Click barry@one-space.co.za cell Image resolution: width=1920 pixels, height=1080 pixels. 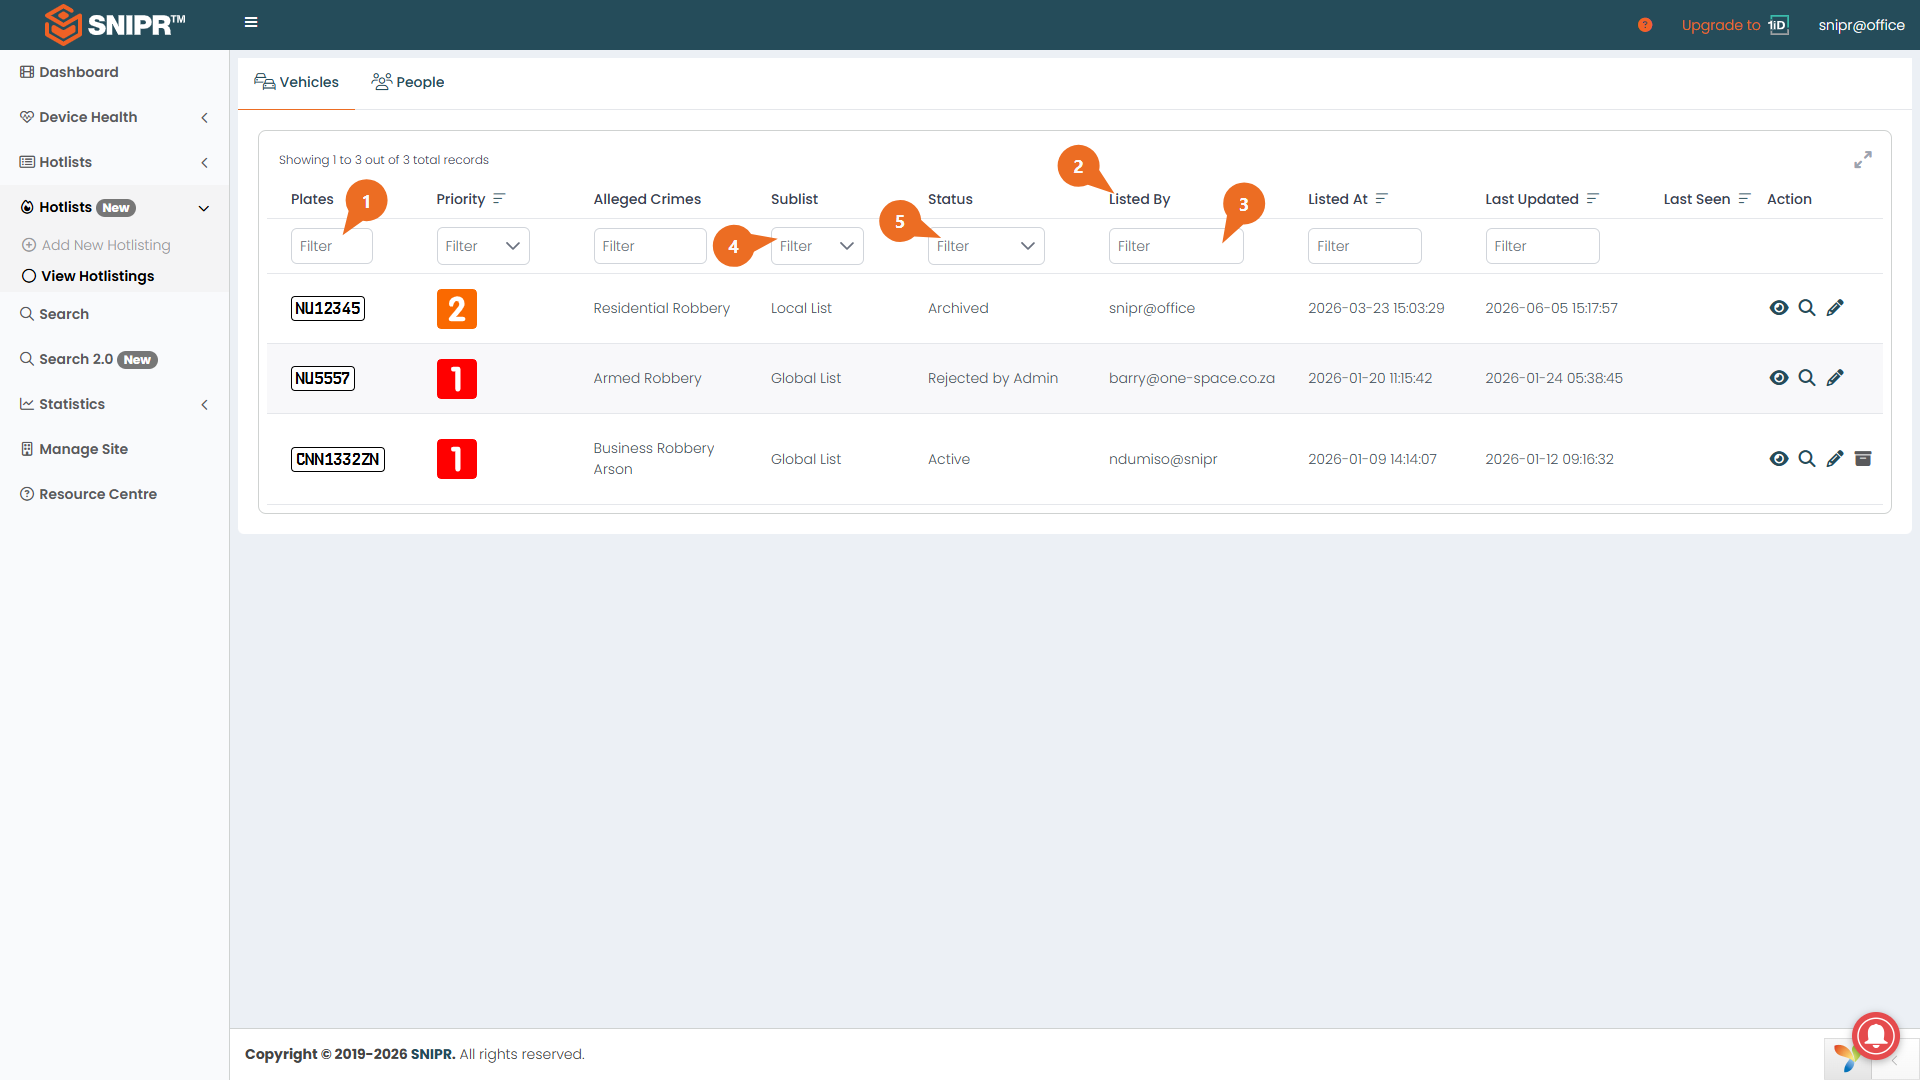coord(1192,378)
